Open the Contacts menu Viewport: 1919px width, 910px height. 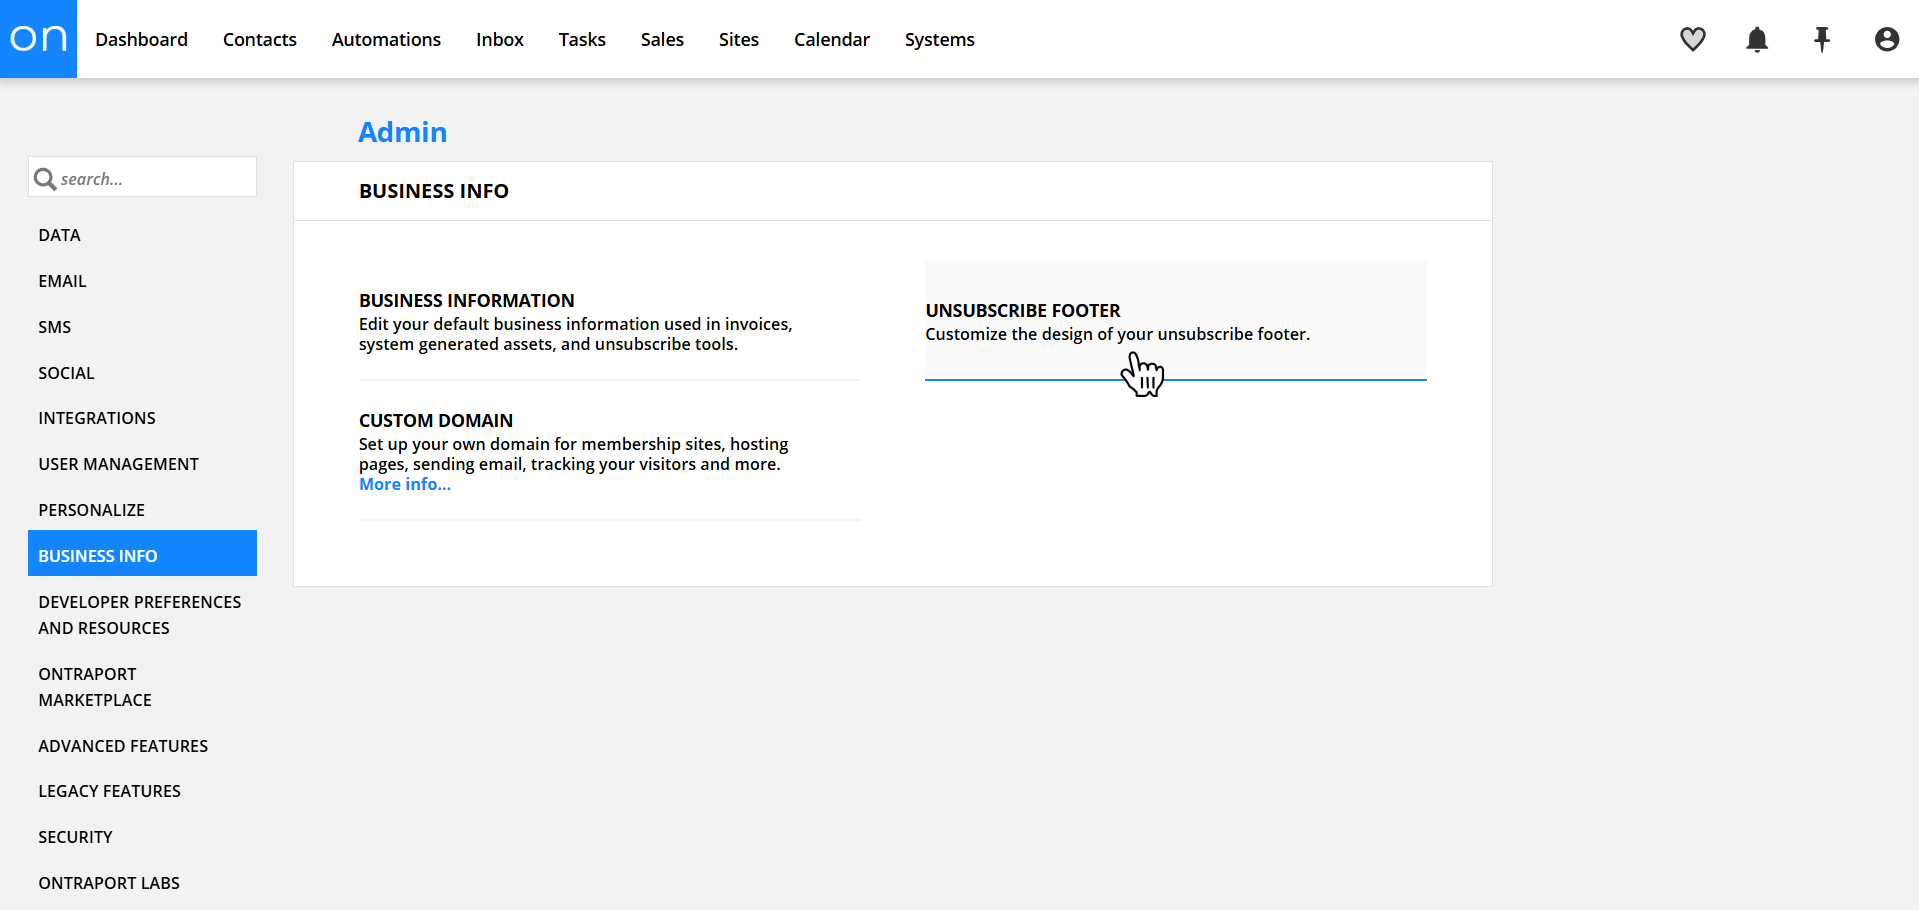pos(260,39)
